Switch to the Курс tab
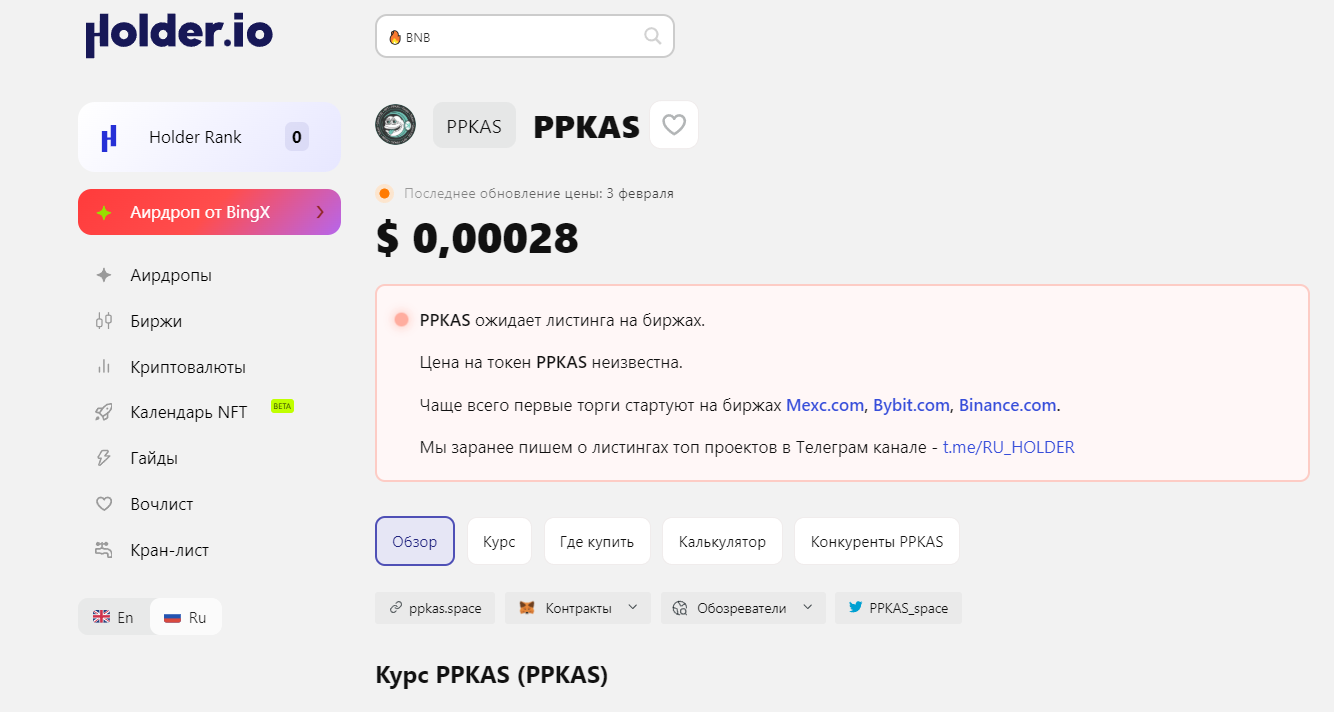1334x712 pixels. tap(499, 542)
